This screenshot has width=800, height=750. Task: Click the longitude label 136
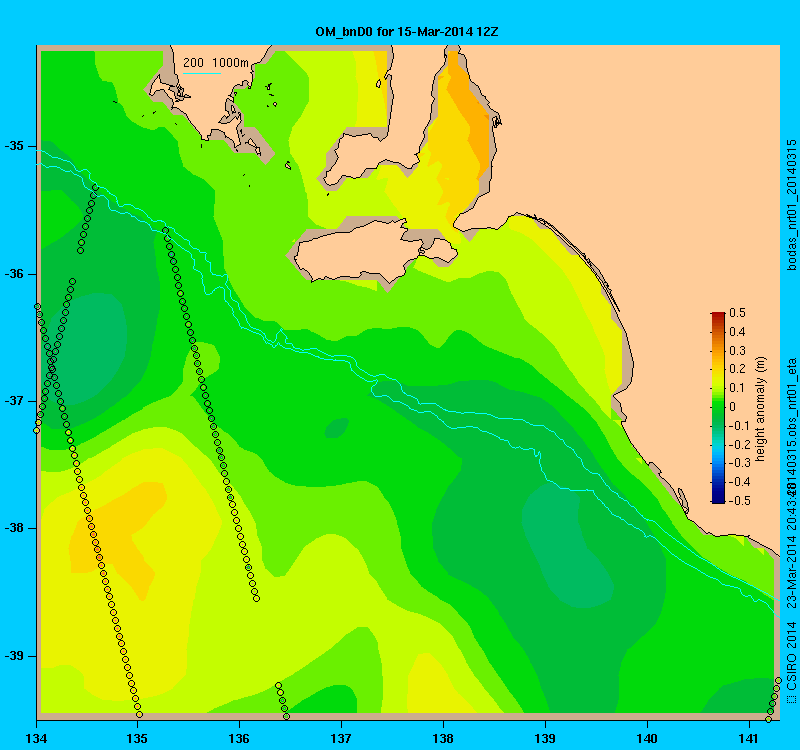click(x=239, y=737)
